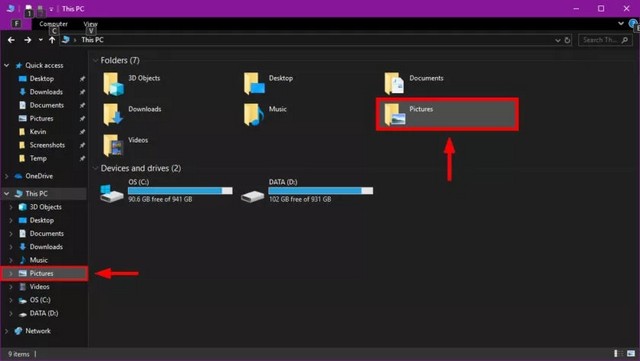640x361 pixels.
Task: Open the Pictures folder icon
Action: [395, 114]
